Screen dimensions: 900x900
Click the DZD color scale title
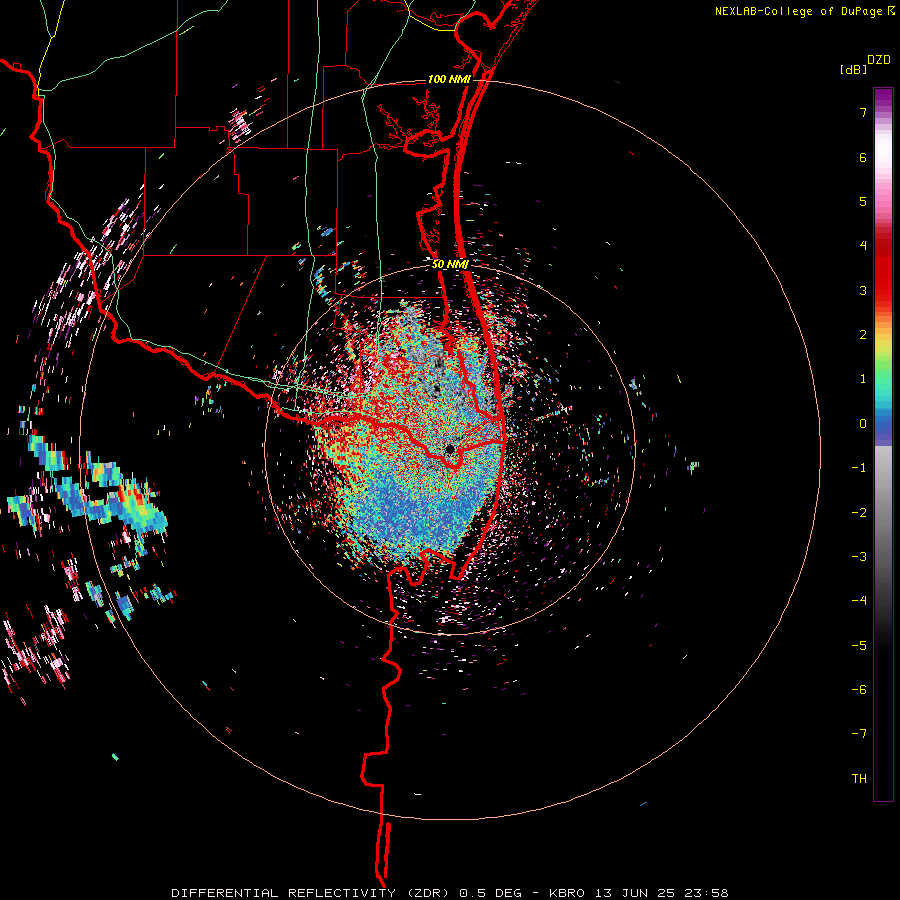(x=879, y=60)
